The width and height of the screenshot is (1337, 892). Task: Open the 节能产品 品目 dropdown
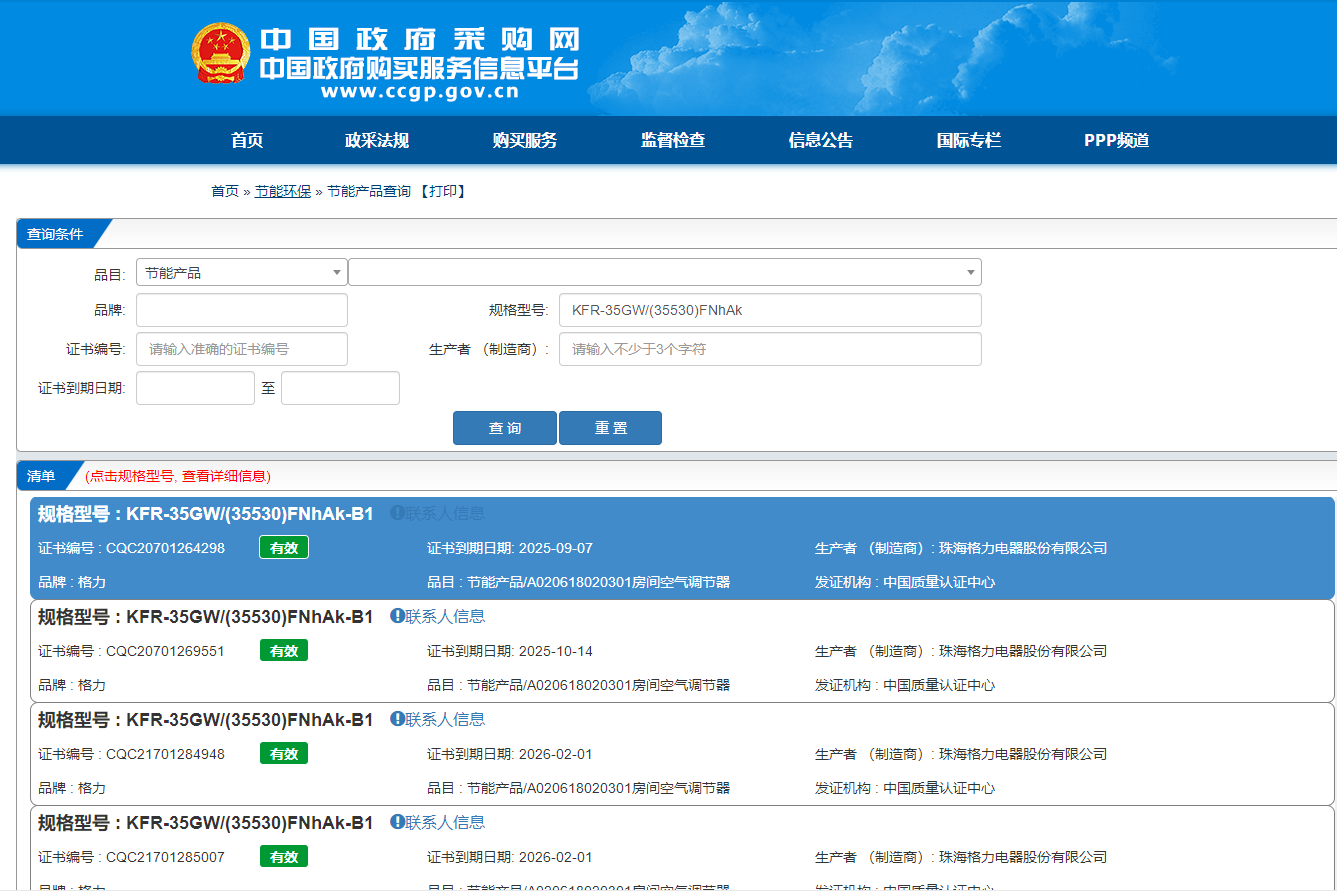point(242,272)
